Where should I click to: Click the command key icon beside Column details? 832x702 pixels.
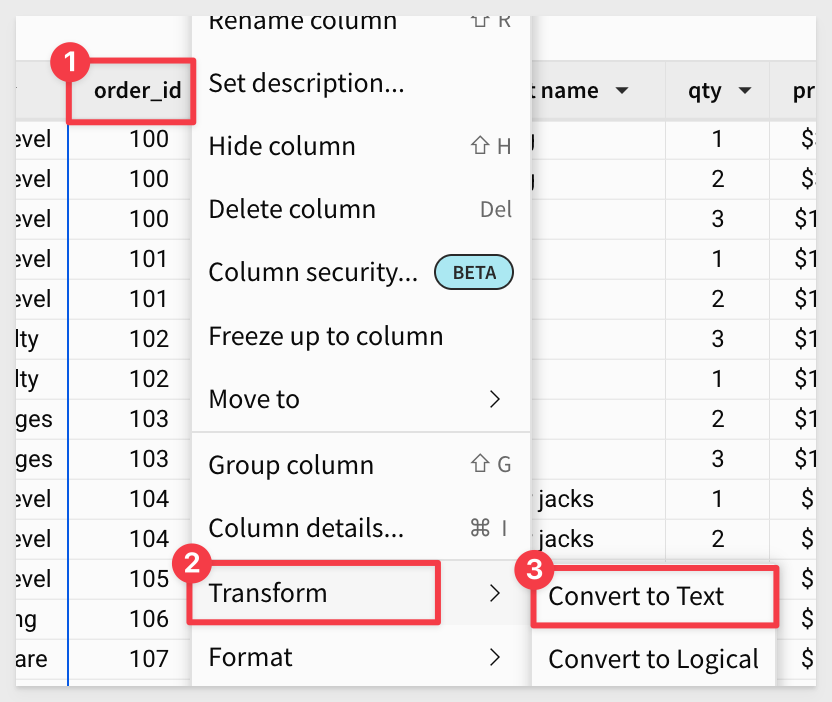(480, 528)
